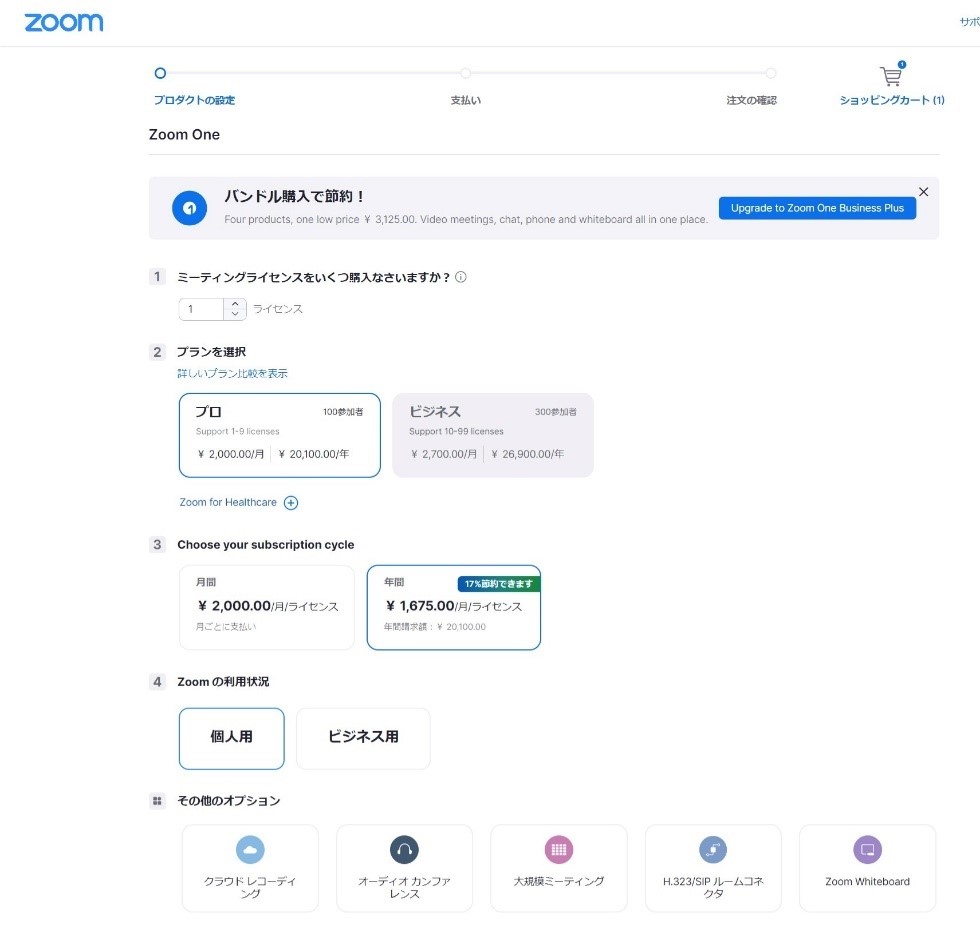Expand the Zoom for Healthcare link
The image size is (980, 937).
[x=228, y=503]
